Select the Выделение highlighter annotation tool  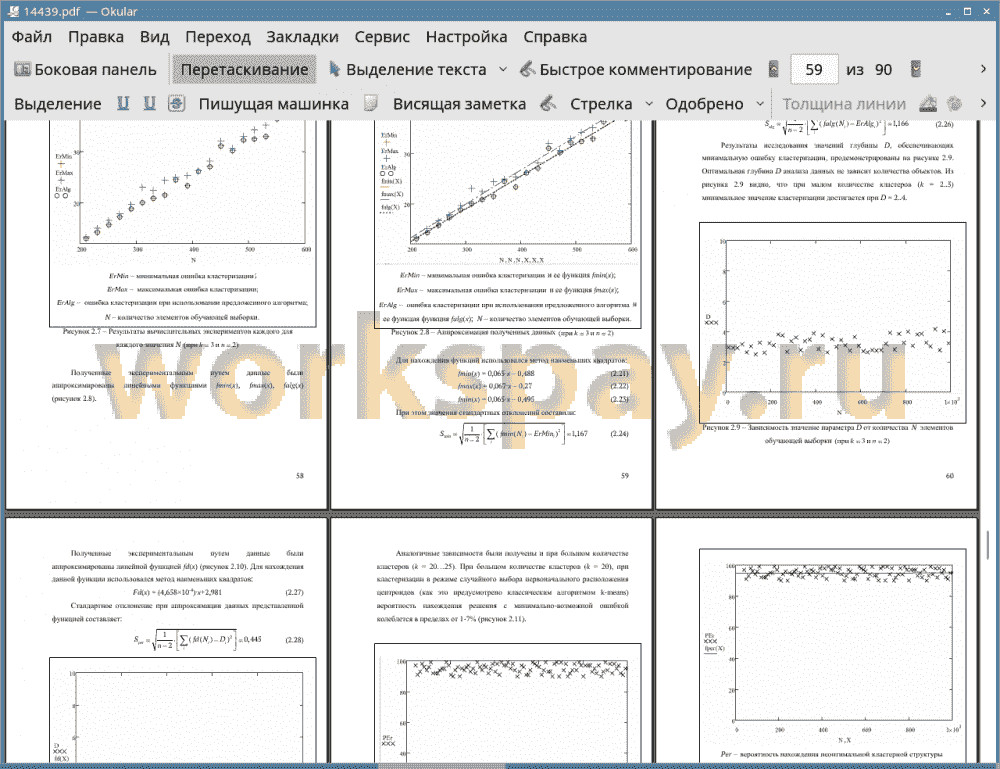point(57,104)
